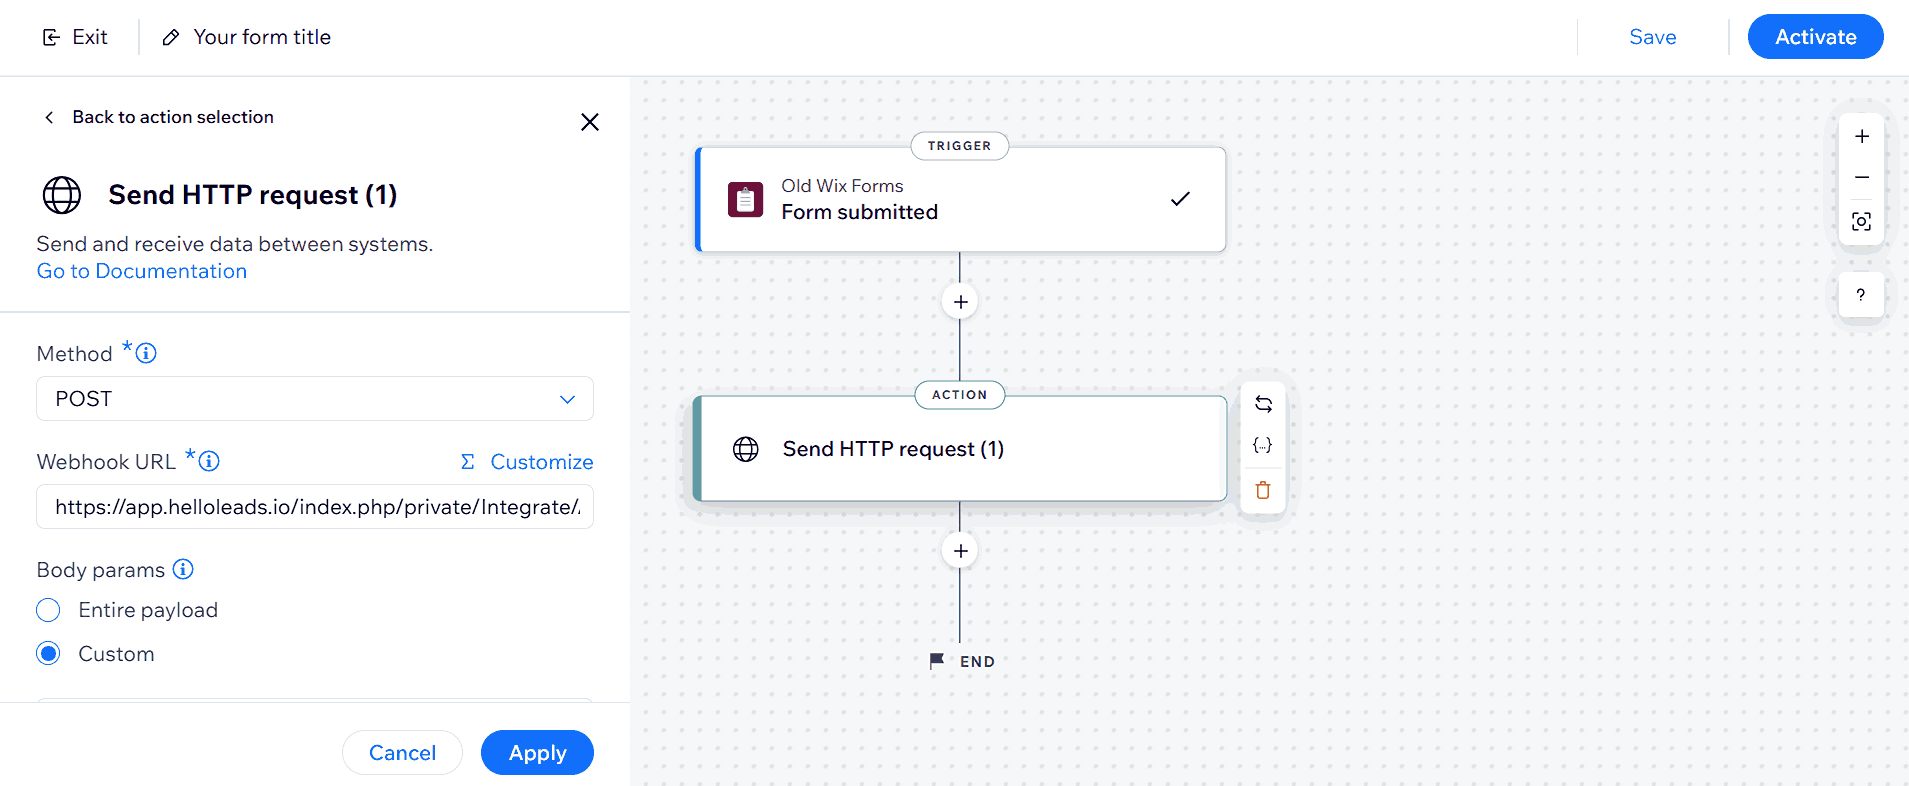This screenshot has height=786, width=1909.
Task: Click the Webhook URL info icon
Action: click(x=209, y=461)
